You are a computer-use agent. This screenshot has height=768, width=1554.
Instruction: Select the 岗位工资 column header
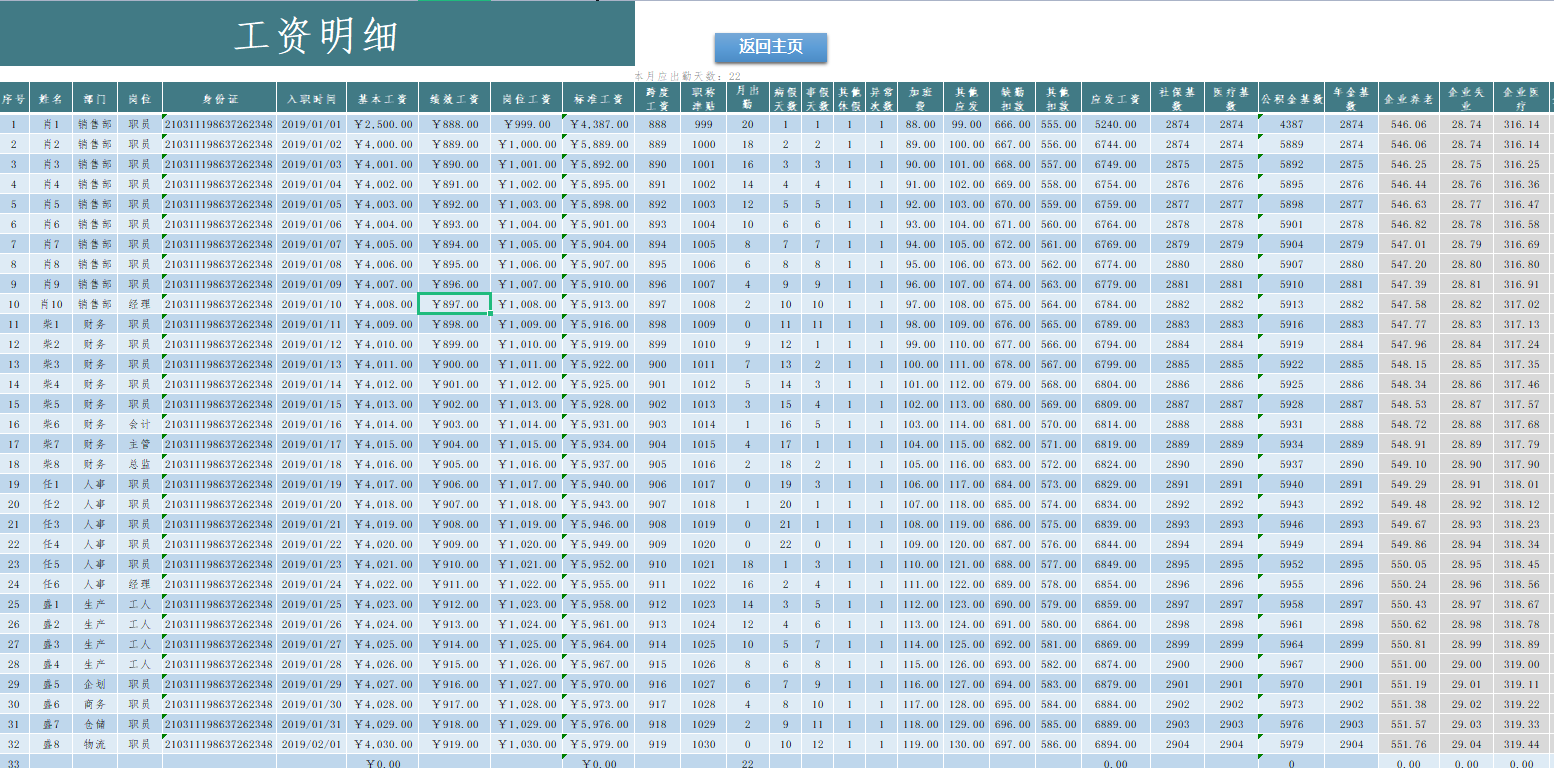point(527,99)
